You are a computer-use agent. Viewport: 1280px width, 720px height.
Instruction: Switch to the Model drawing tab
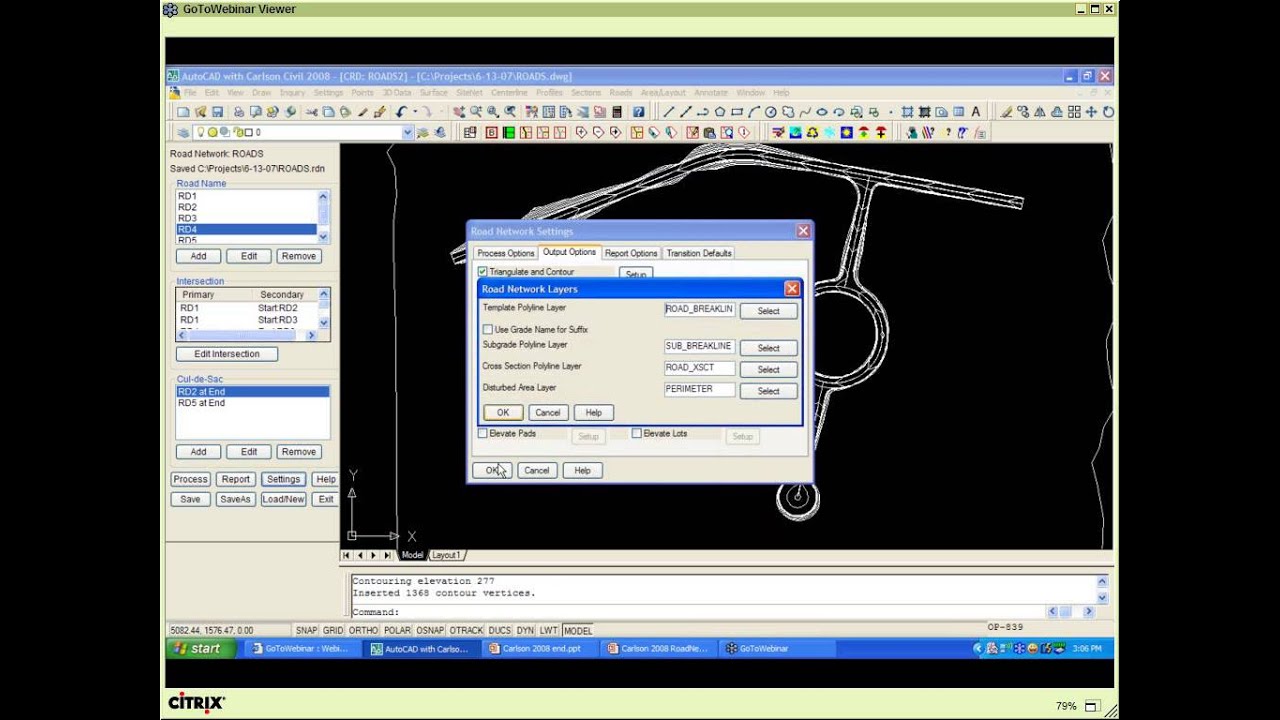coord(412,555)
